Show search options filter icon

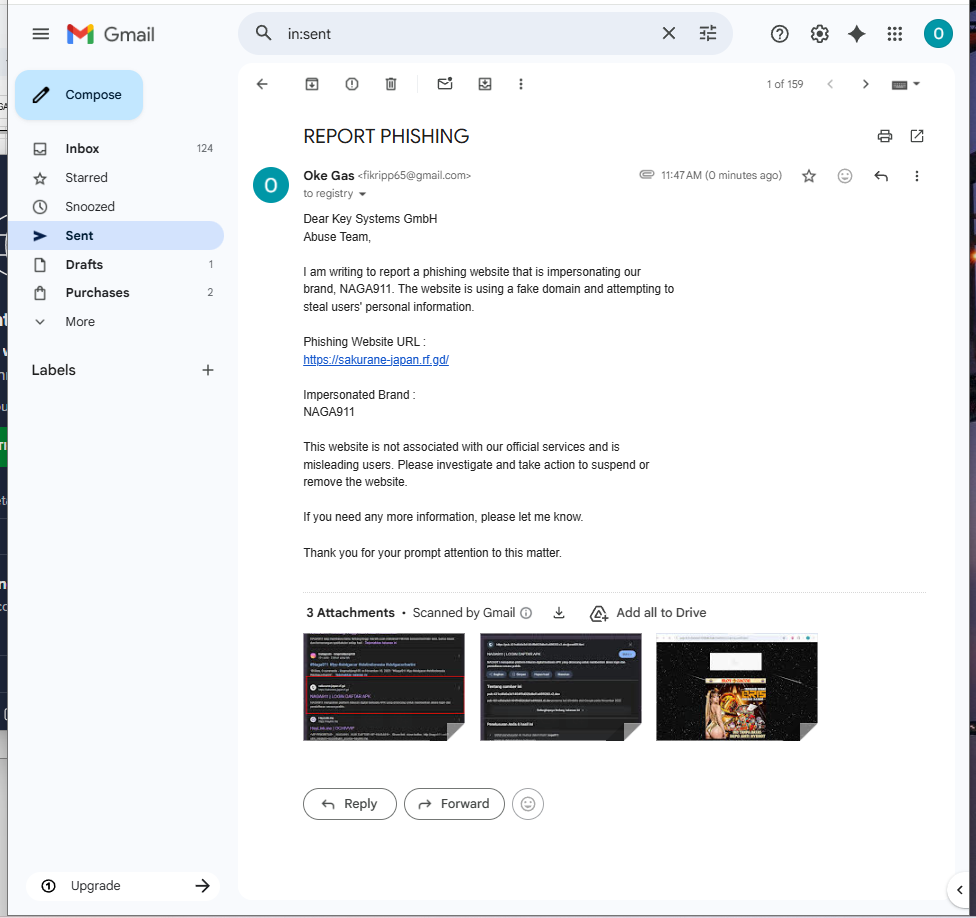[x=708, y=33]
